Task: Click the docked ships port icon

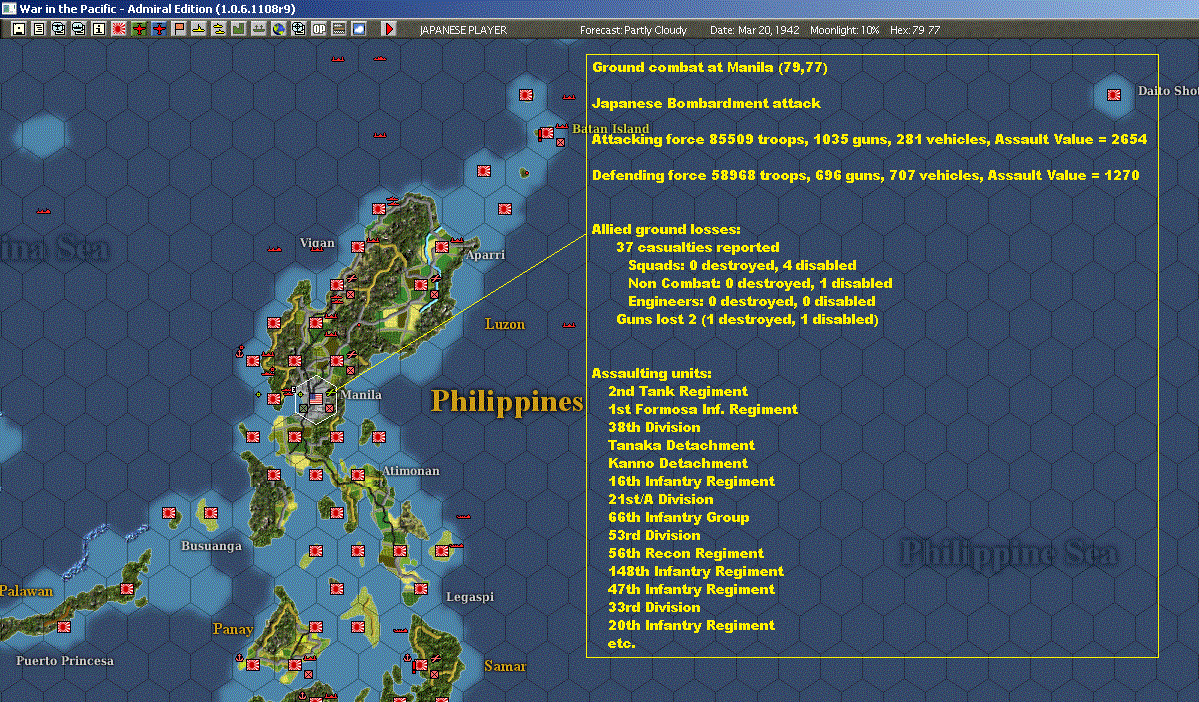Action: pyautogui.click(x=258, y=29)
